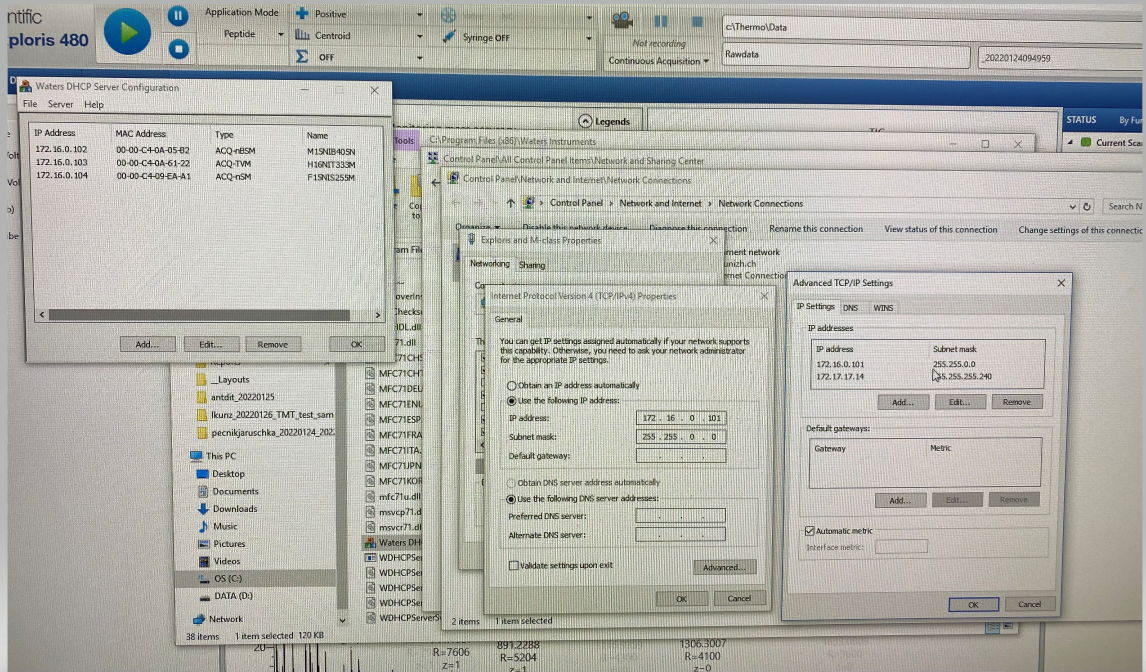This screenshot has width=1146, height=672.
Task: Click the Legends button
Action: pyautogui.click(x=604, y=121)
